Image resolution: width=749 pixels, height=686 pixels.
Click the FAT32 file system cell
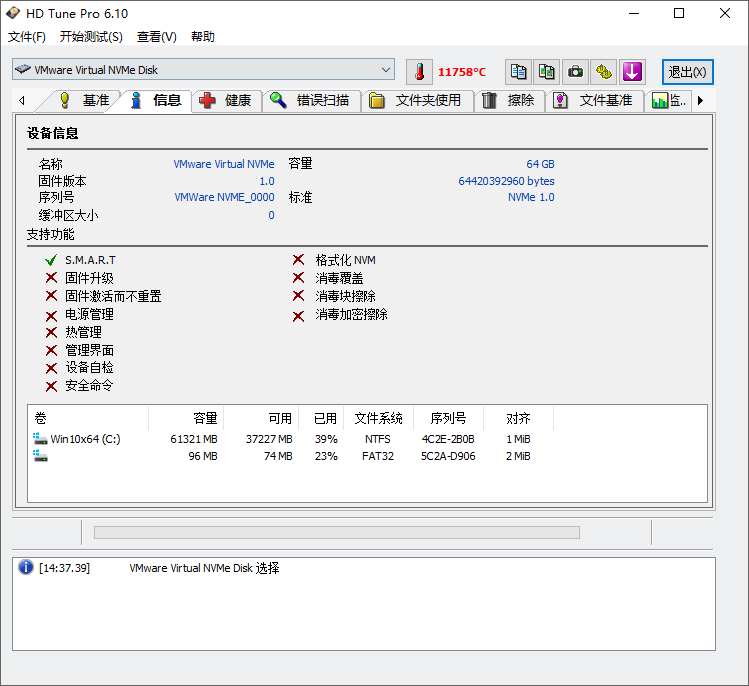[x=378, y=456]
